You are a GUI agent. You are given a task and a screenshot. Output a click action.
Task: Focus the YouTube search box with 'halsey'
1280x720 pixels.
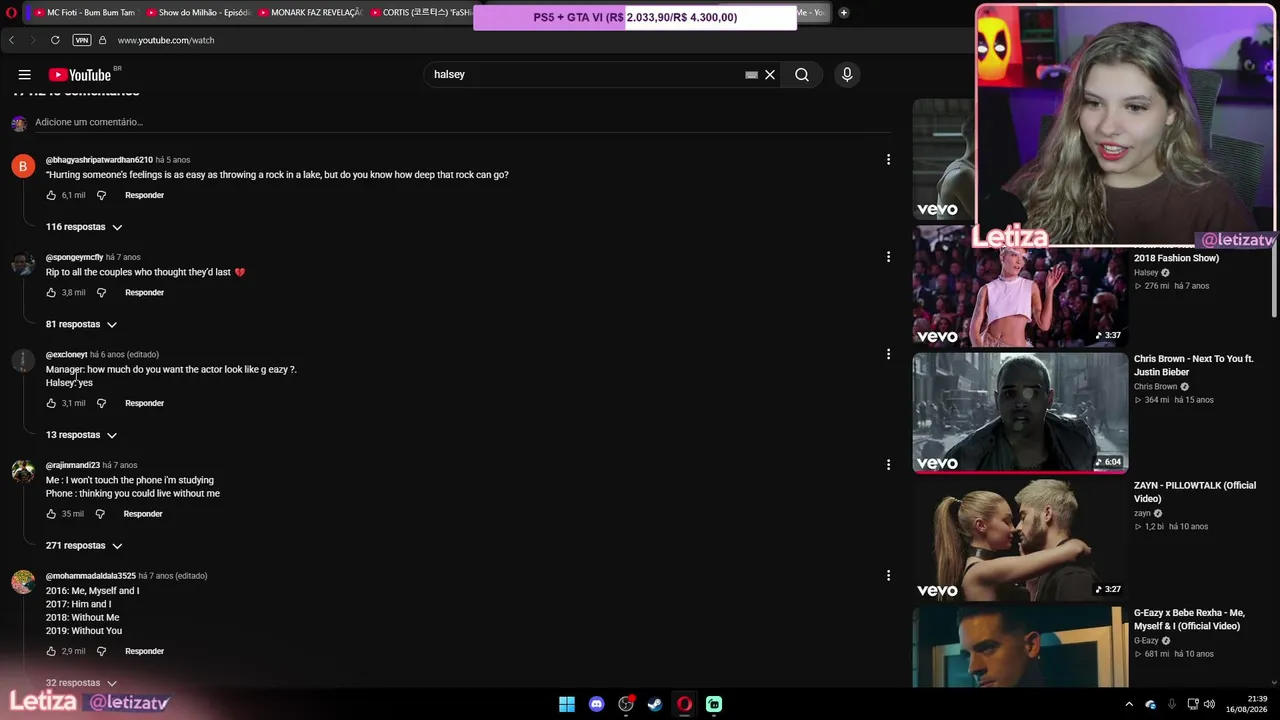[x=585, y=75]
